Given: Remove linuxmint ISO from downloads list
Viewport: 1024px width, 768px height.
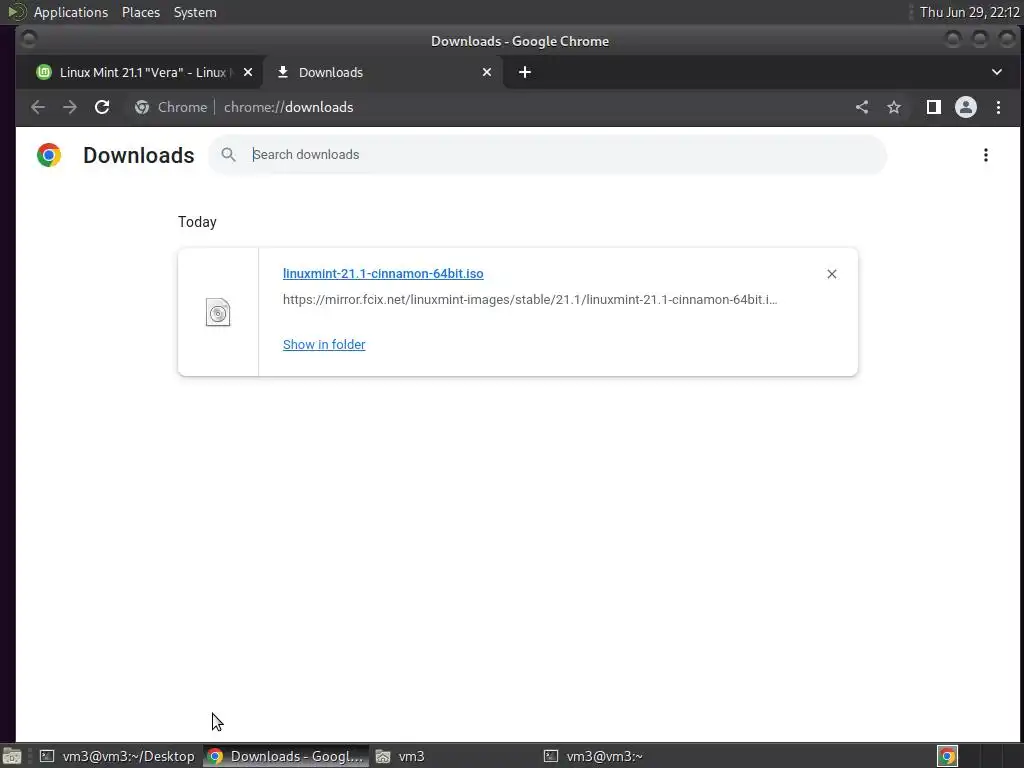Looking at the screenshot, I should point(831,274).
